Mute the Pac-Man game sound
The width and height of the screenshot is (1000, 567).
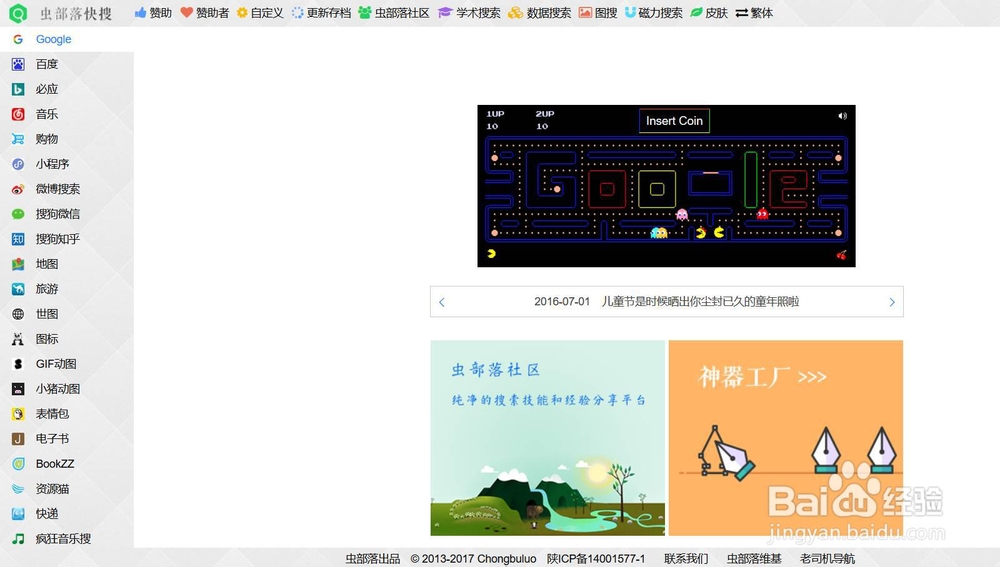click(x=842, y=115)
